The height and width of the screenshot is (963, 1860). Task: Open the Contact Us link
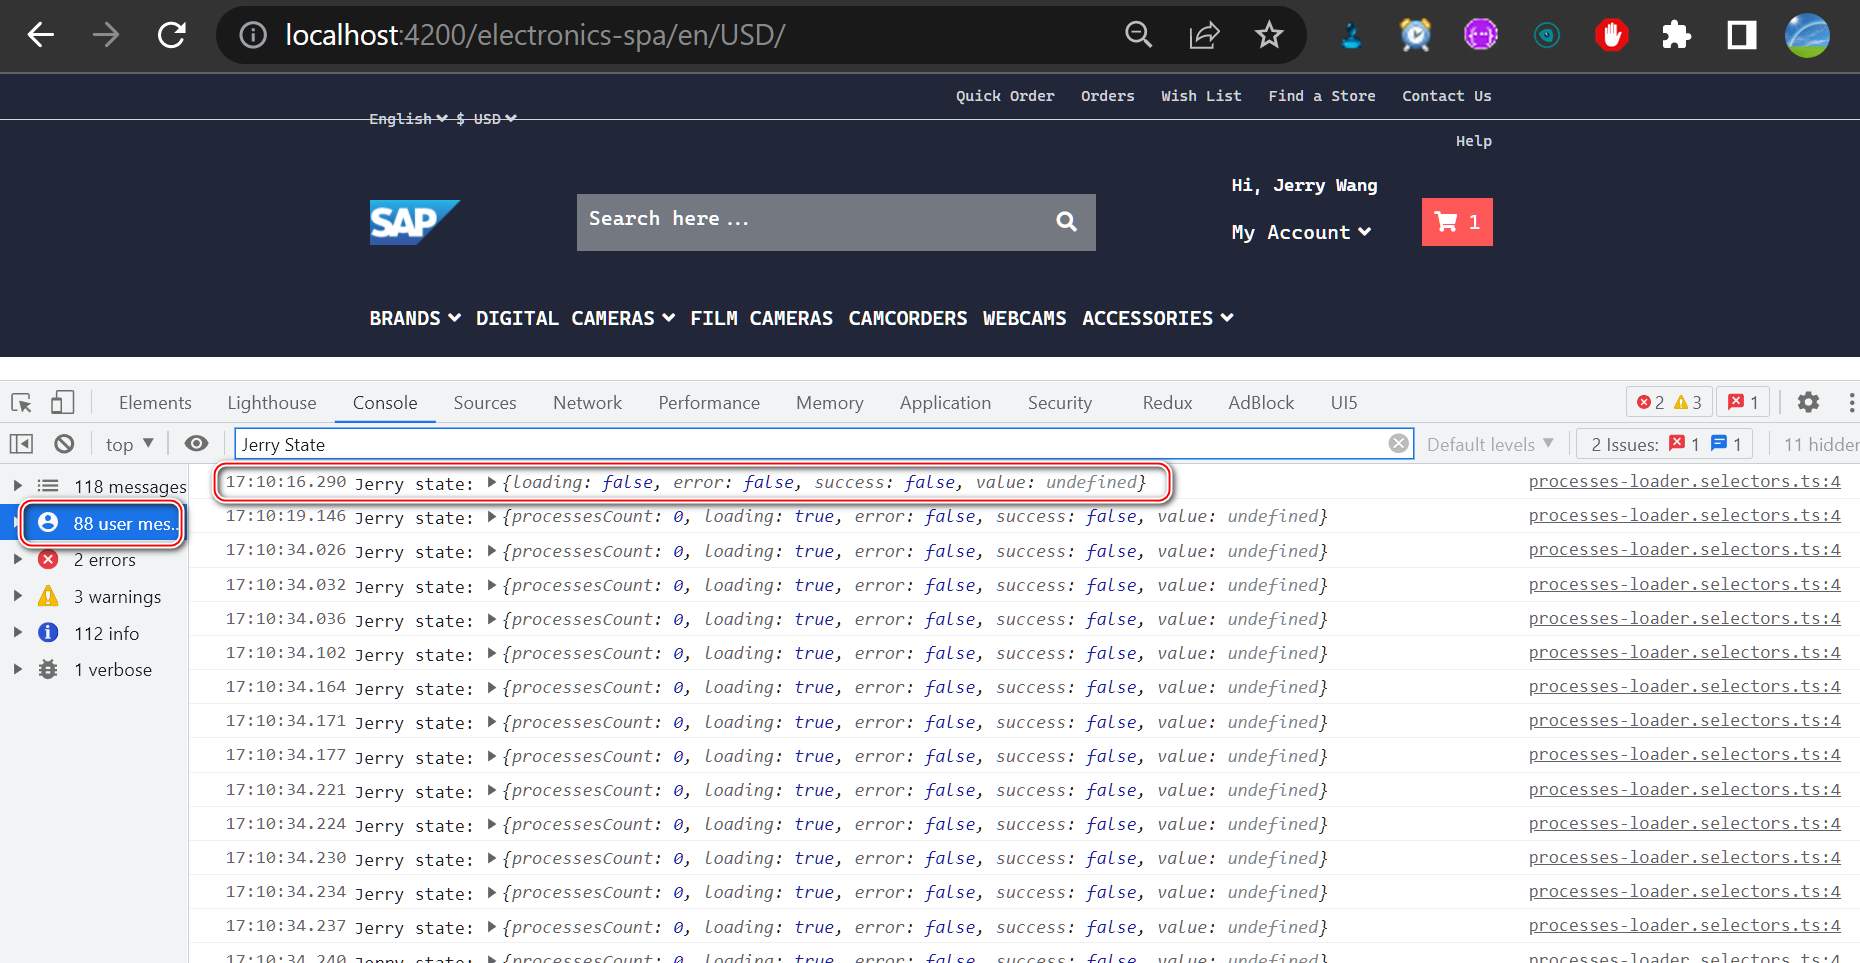[1446, 96]
